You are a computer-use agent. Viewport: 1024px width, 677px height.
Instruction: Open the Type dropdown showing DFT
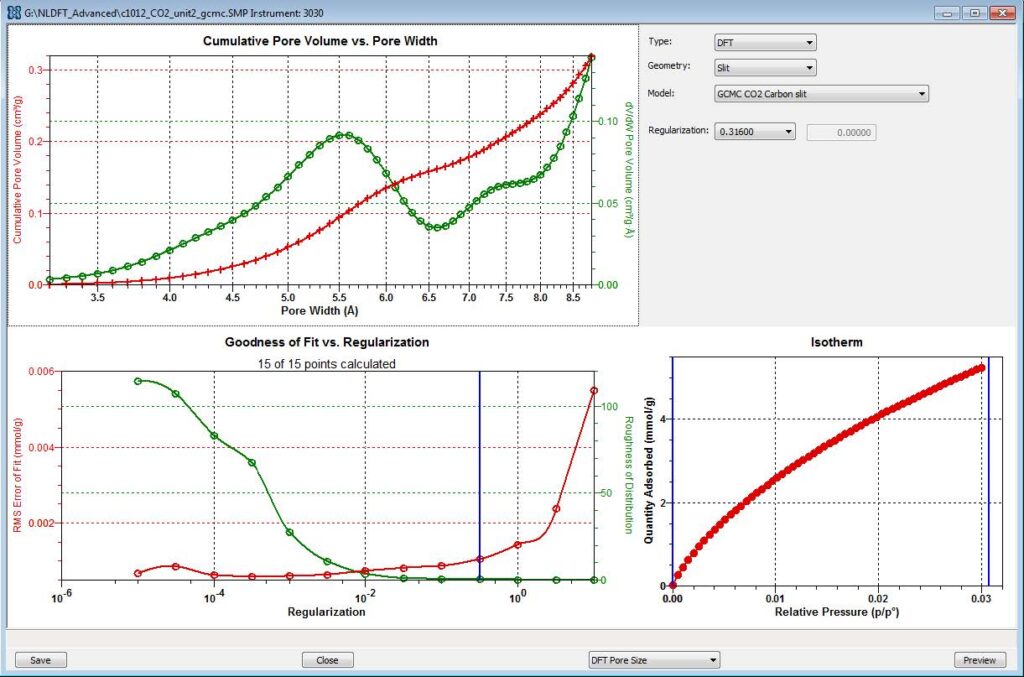765,42
